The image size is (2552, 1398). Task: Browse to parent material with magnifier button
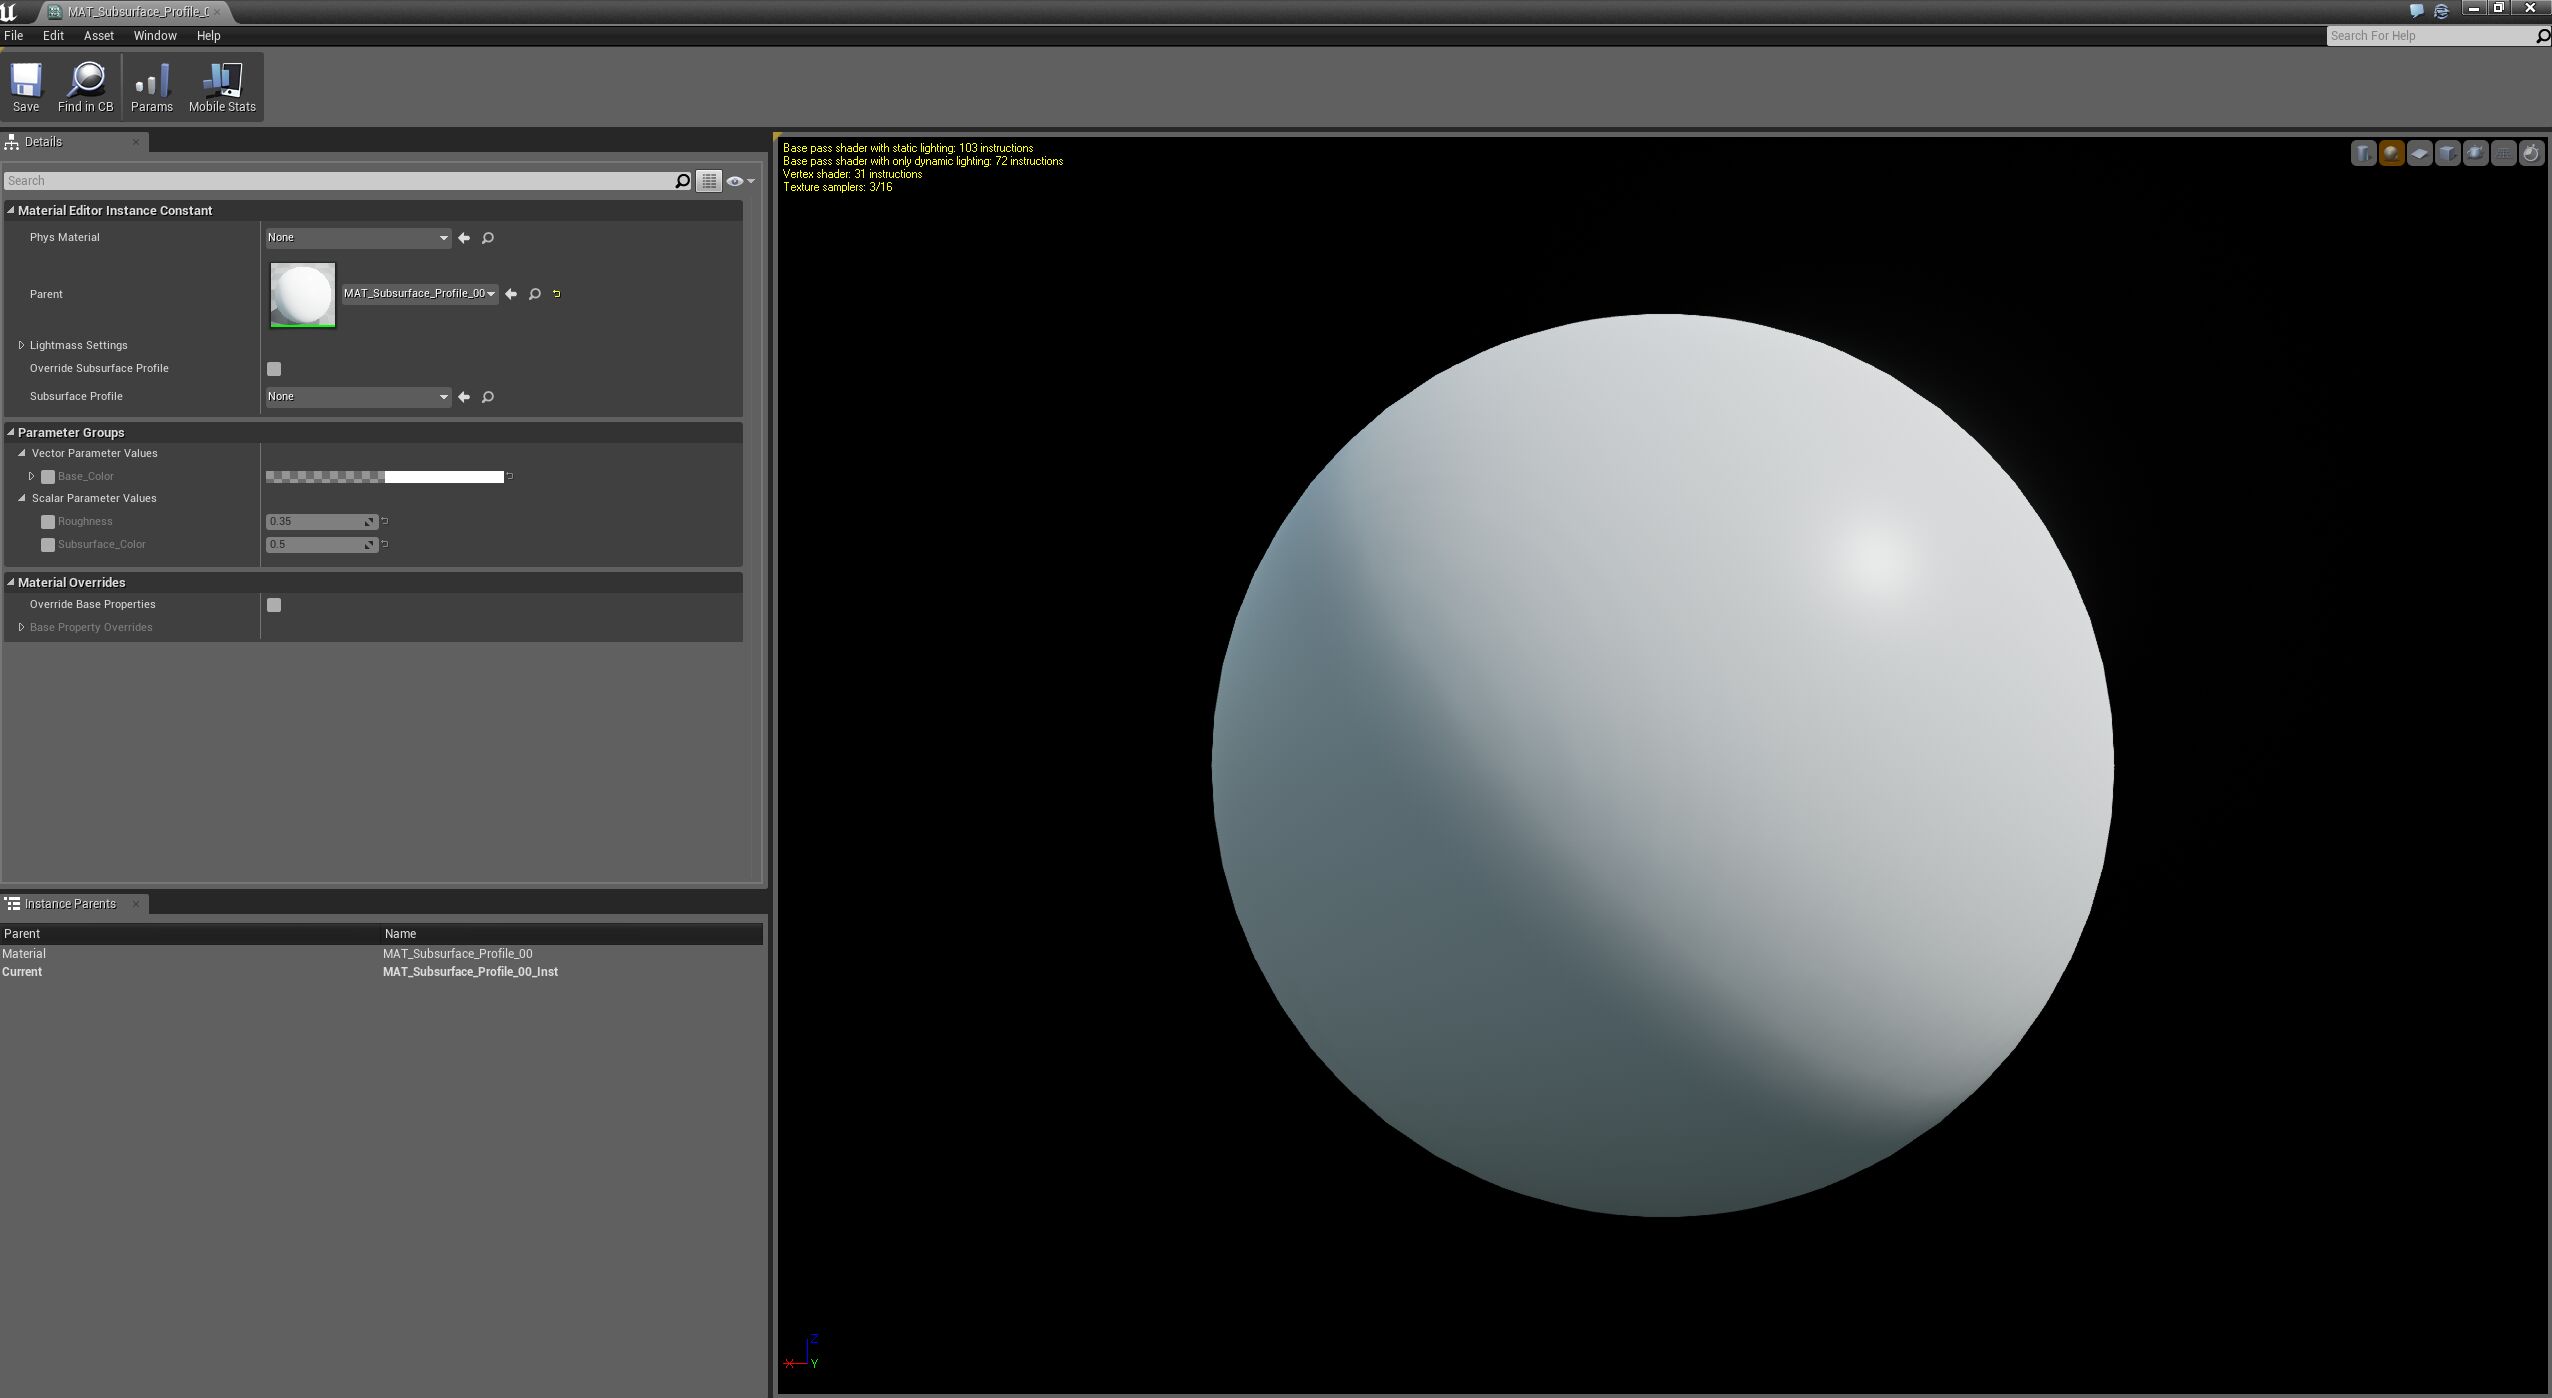pyautogui.click(x=533, y=294)
